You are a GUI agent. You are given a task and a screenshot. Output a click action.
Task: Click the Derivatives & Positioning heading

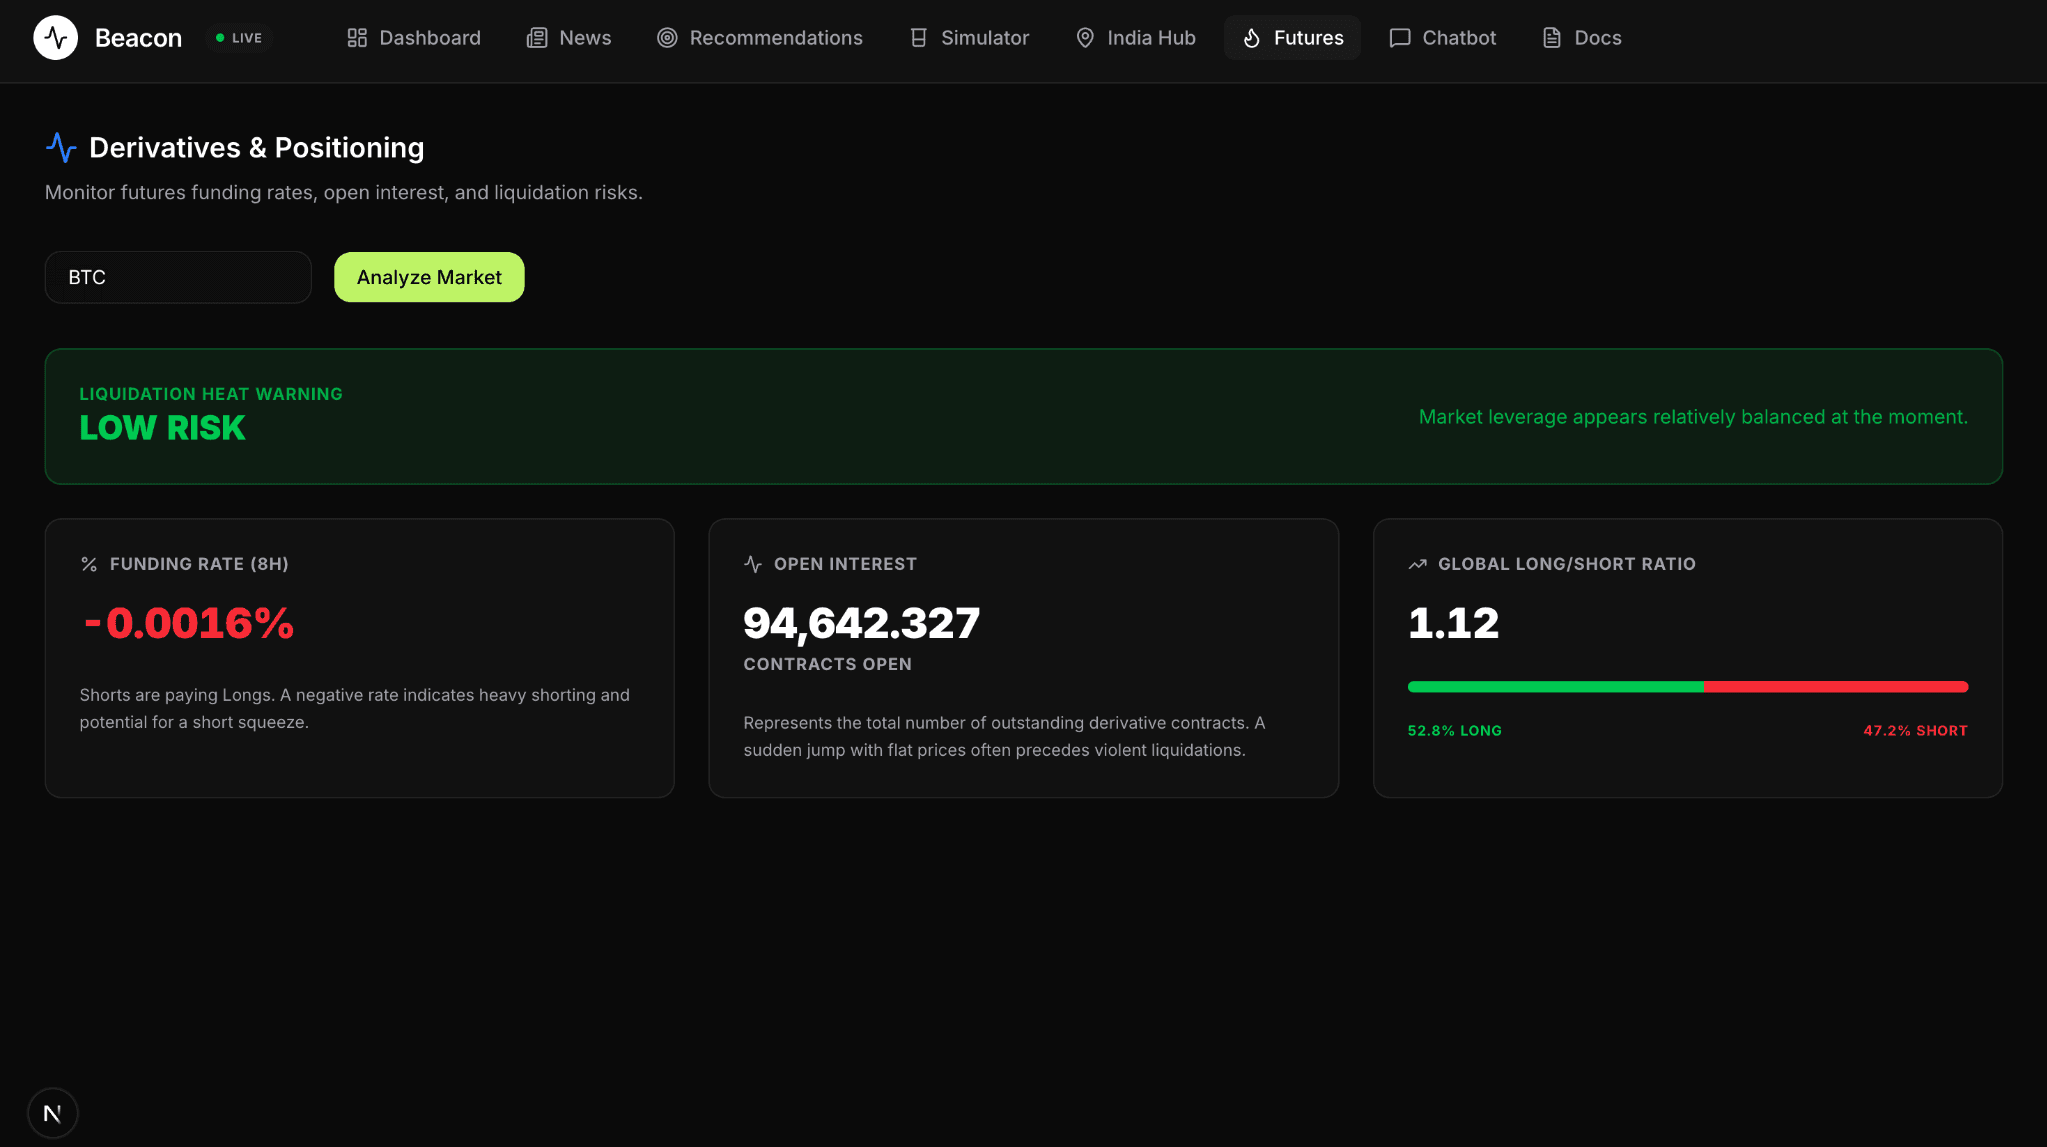point(256,148)
